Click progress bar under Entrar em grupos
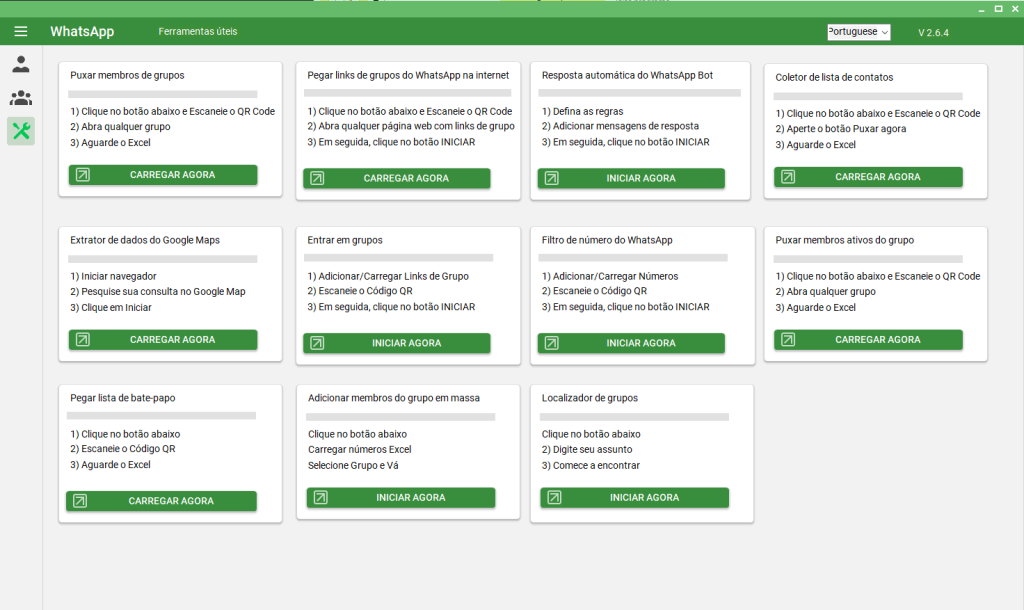Screen dimensions: 1024x610 [398, 258]
